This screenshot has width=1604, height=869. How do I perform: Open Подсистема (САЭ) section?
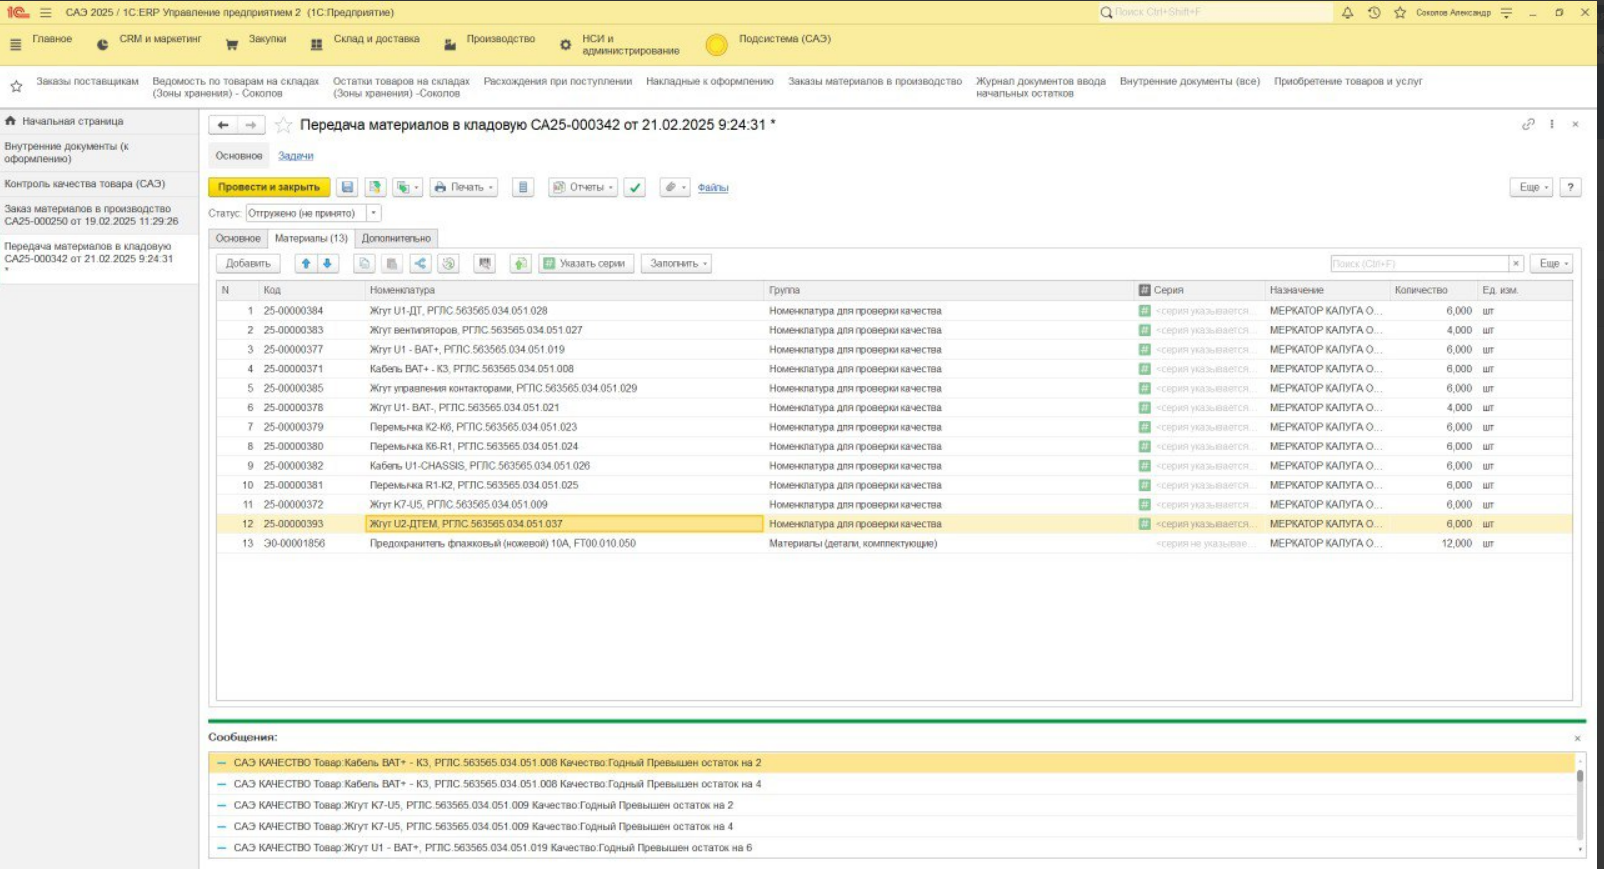pyautogui.click(x=770, y=44)
